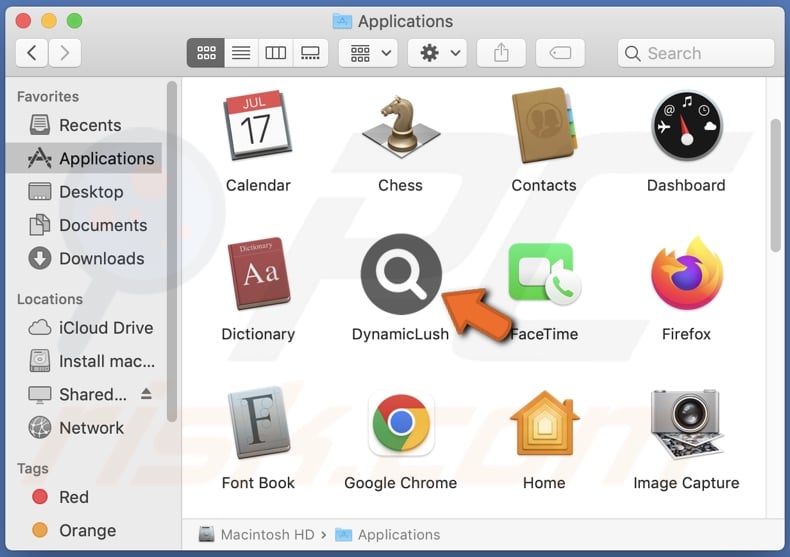Click the file list vertical scrollbar
This screenshot has width=790, height=557.
point(775,185)
